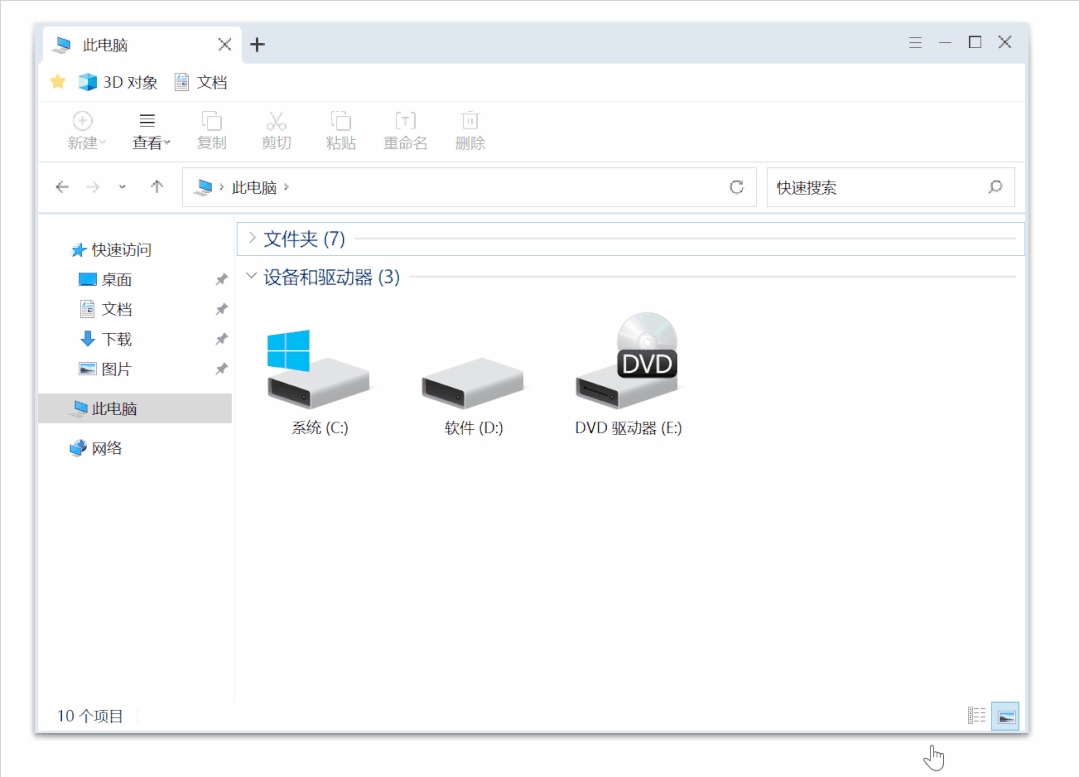Click the star favorites icon in the toolbar
Image resolution: width=1079 pixels, height=777 pixels.
pos(57,81)
